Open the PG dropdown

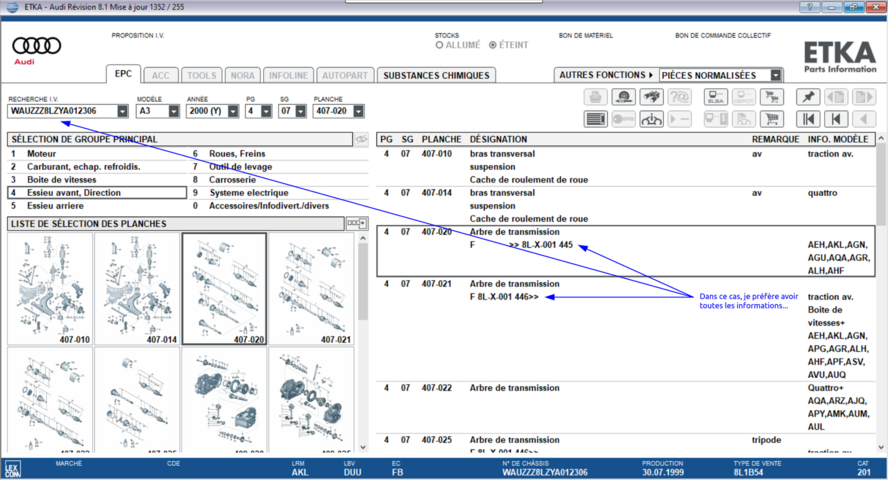coord(266,112)
